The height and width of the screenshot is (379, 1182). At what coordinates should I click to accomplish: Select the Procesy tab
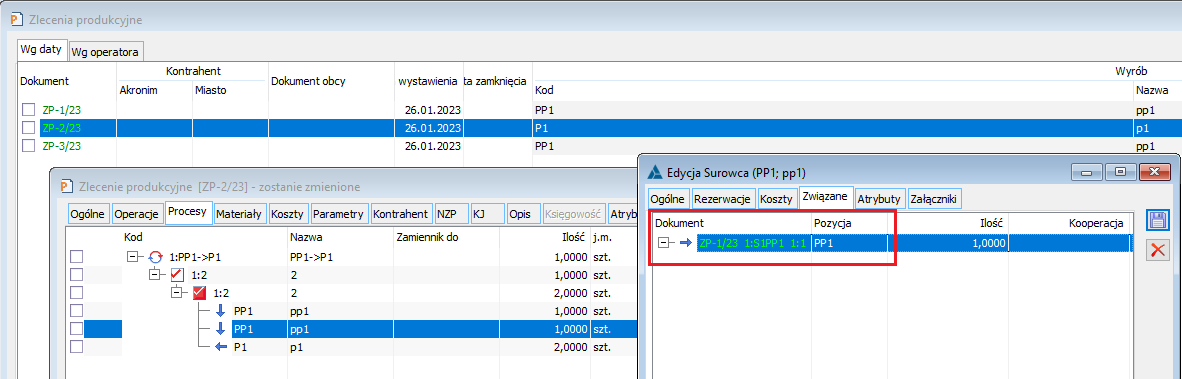pos(188,212)
